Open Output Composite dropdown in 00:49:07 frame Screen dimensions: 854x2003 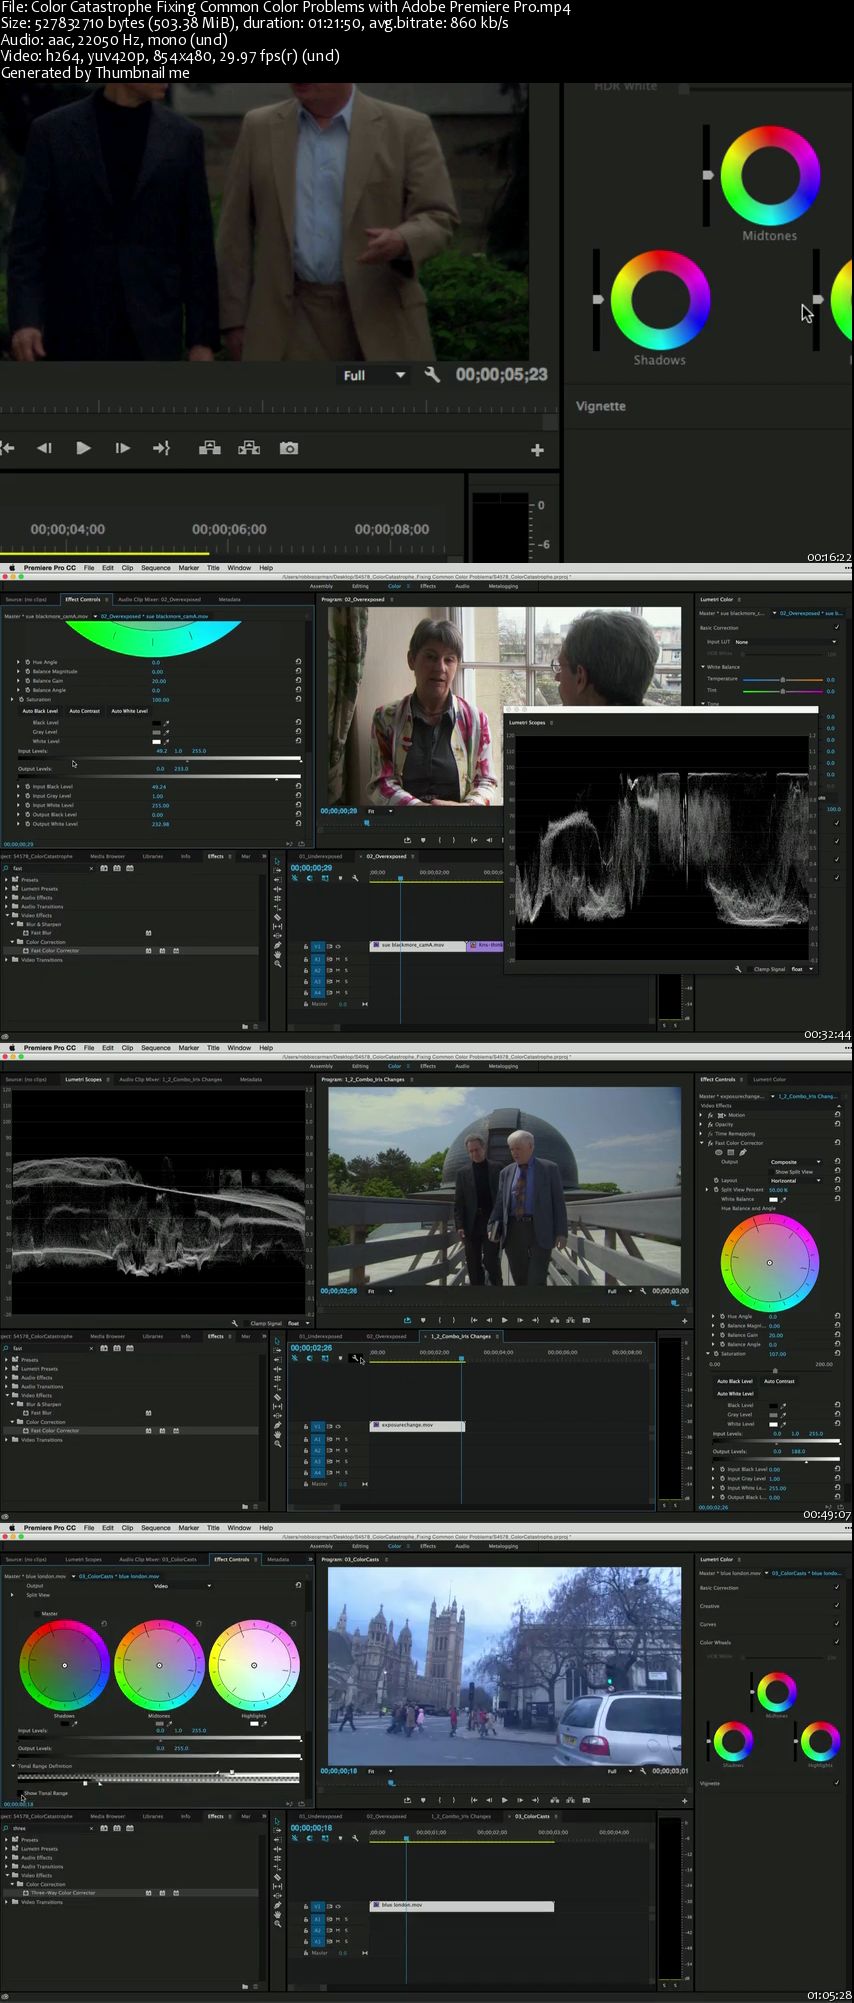tap(797, 1162)
